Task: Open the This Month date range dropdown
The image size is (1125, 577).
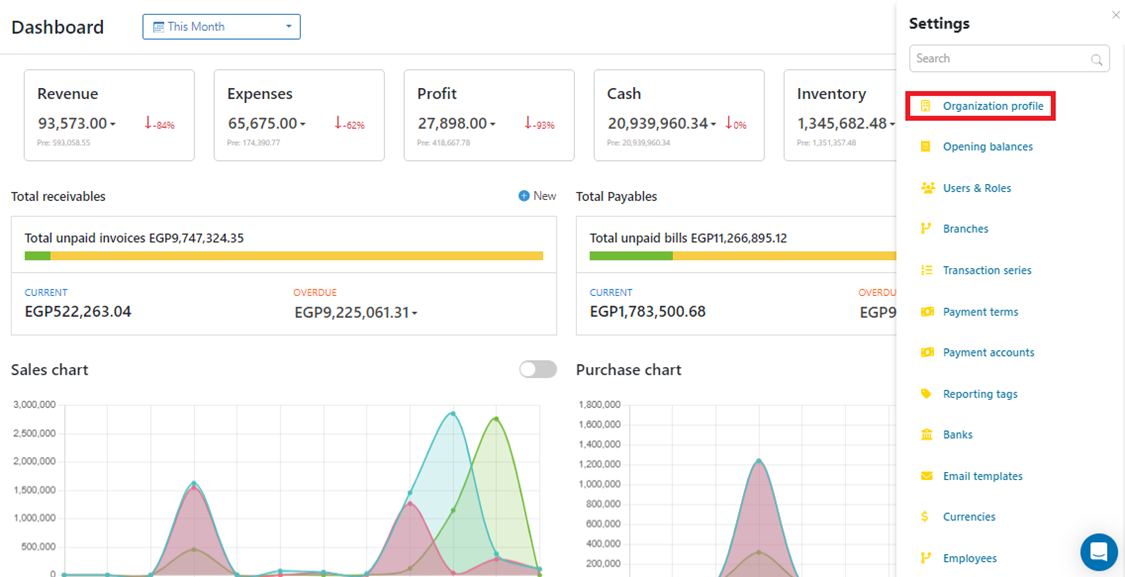Action: tap(221, 27)
